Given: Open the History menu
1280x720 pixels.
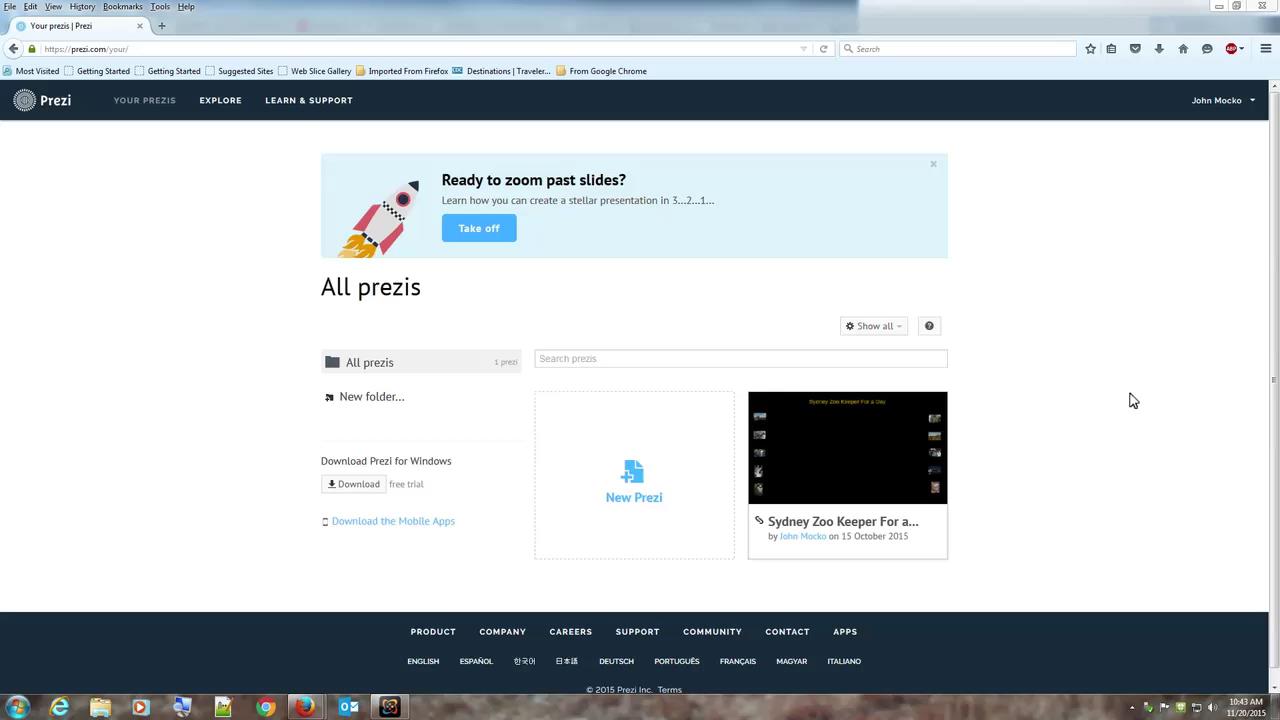Looking at the screenshot, I should 82,6.
